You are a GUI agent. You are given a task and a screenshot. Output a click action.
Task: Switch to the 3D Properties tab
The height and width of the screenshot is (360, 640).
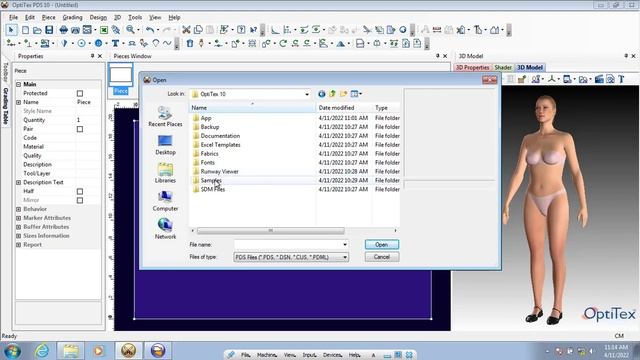point(472,67)
